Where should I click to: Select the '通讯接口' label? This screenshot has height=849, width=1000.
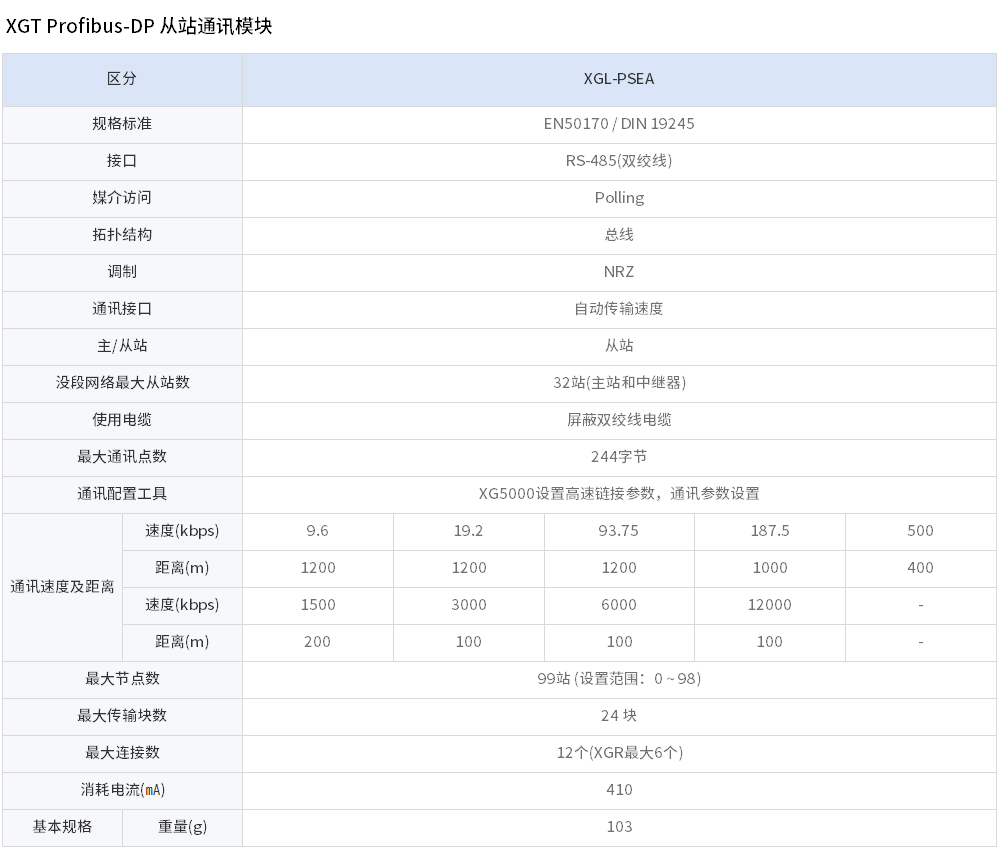[x=122, y=309]
